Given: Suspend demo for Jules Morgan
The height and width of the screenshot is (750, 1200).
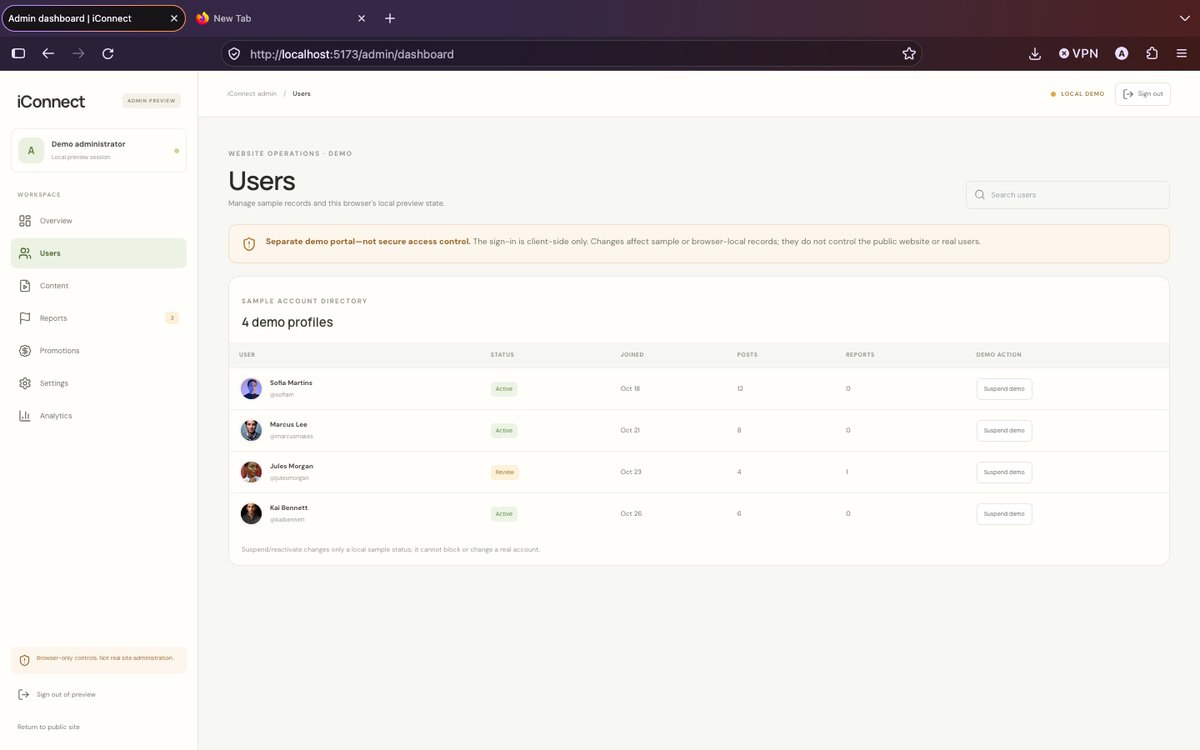Looking at the screenshot, I should click(x=1004, y=472).
